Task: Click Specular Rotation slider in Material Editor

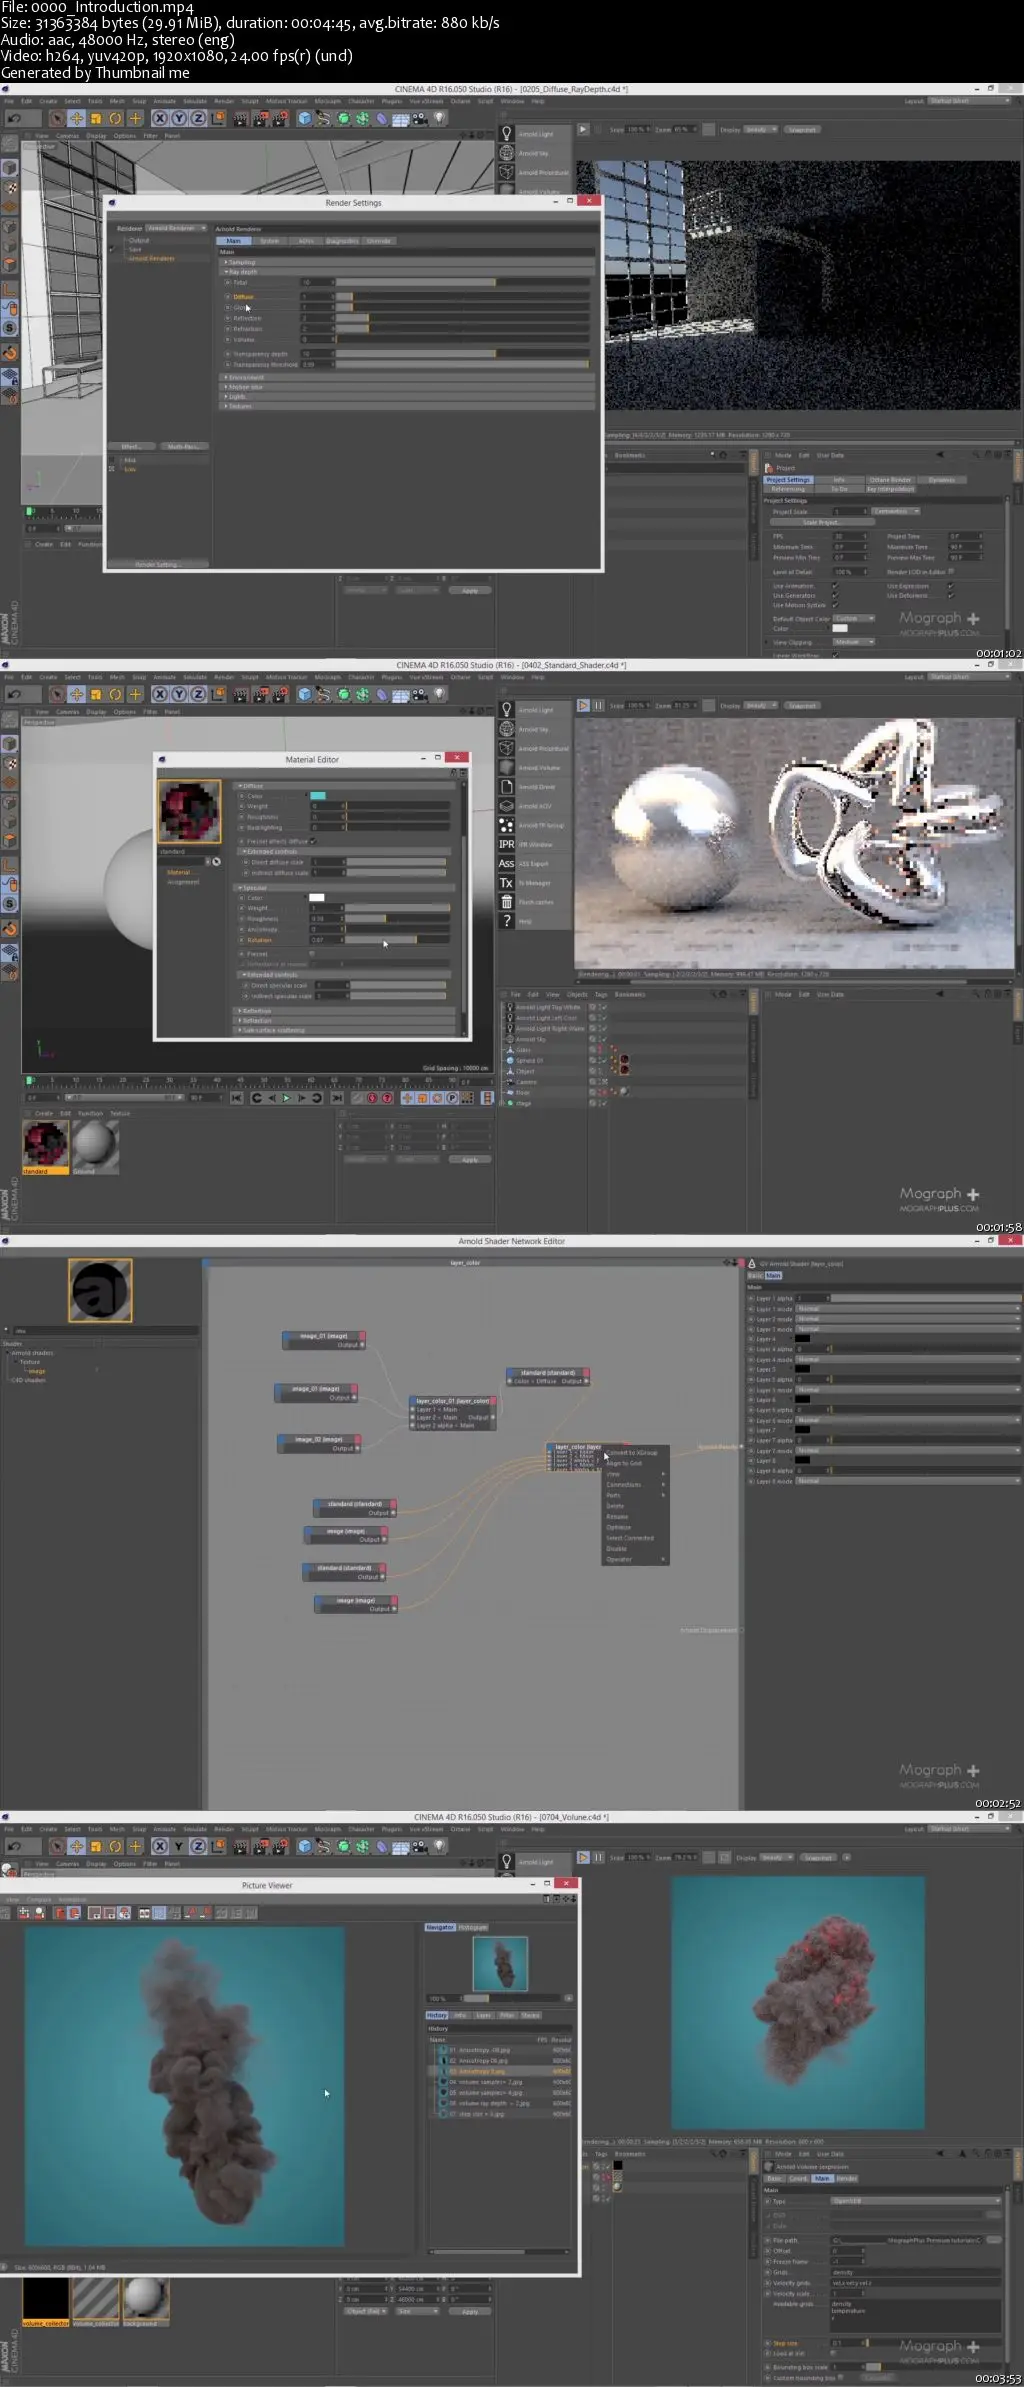Action: click(x=397, y=940)
